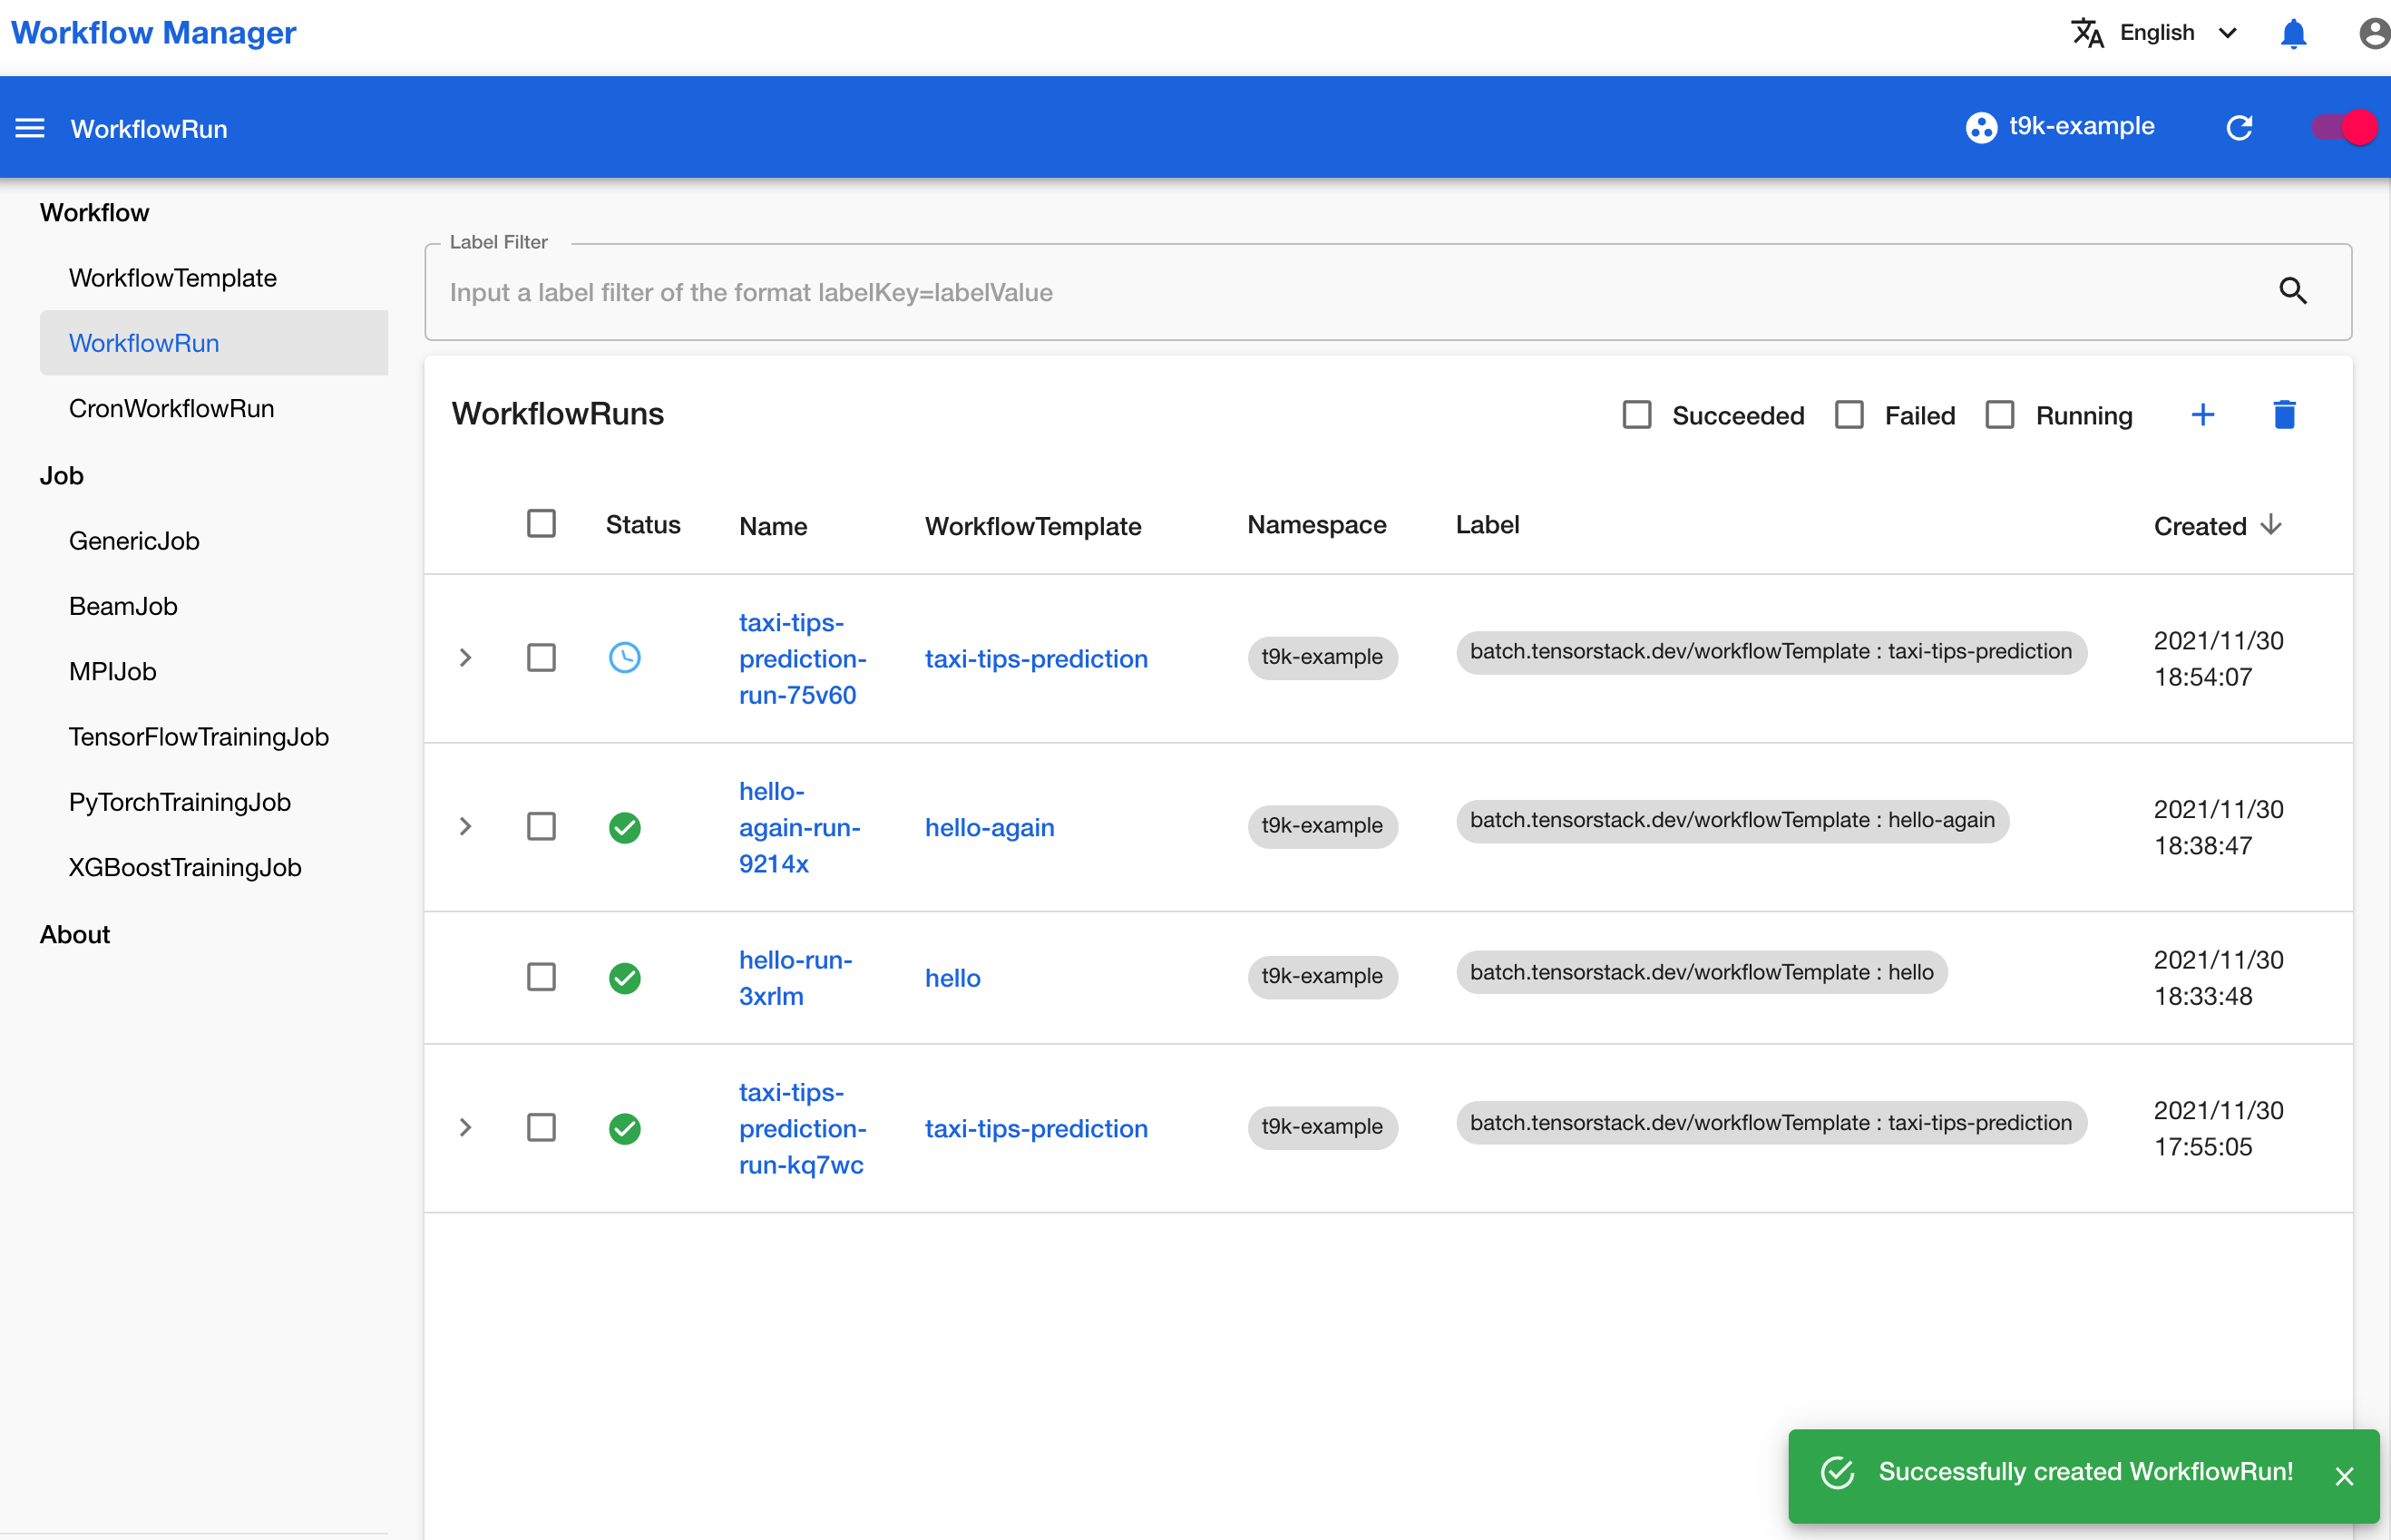Viewport: 2391px width, 1540px height.
Task: Open the taxi-tips-prediction-run-75v60 link
Action: coord(802,658)
